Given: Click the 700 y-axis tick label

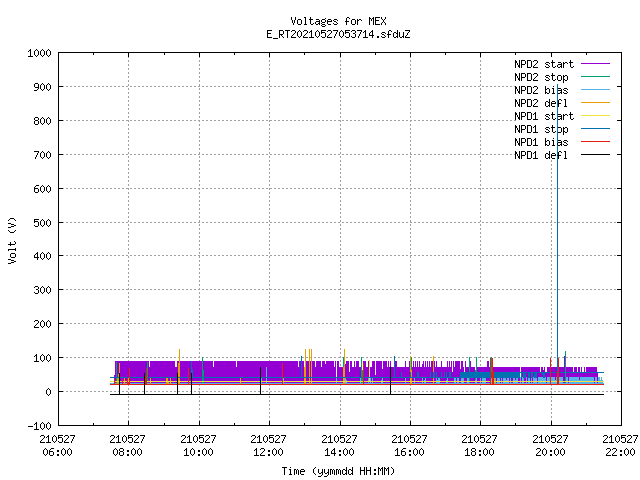Looking at the screenshot, I should [42, 155].
